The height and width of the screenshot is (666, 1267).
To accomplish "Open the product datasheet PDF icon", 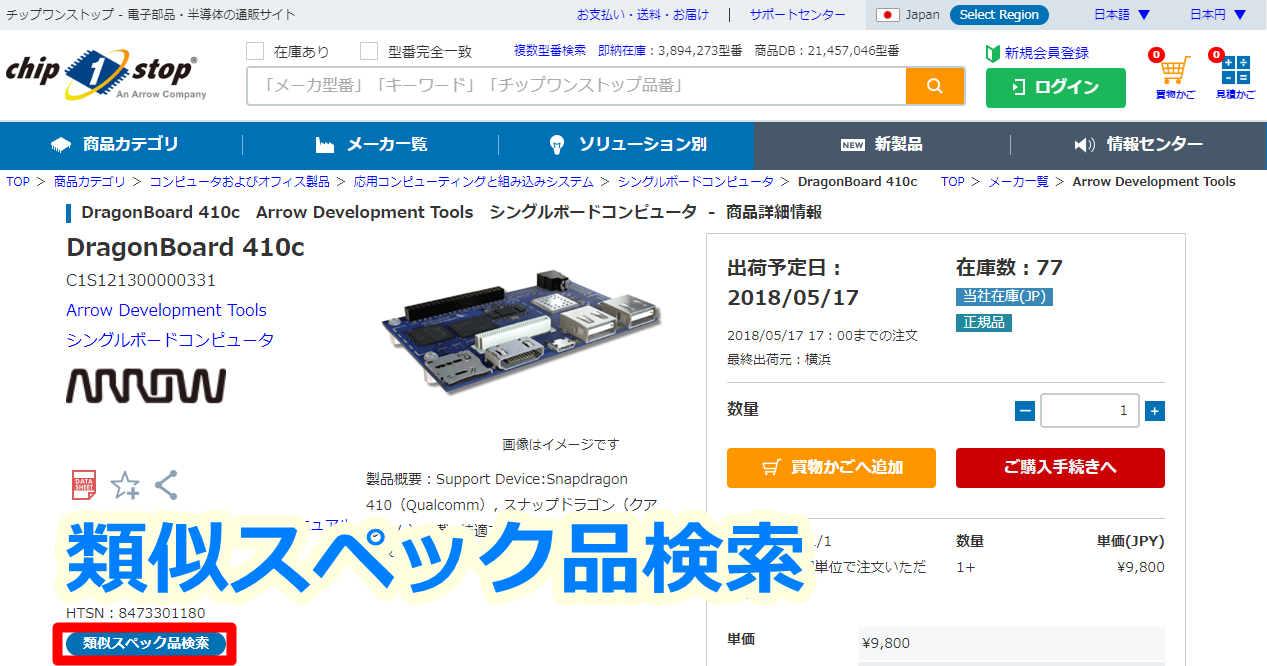I will pos(85,485).
